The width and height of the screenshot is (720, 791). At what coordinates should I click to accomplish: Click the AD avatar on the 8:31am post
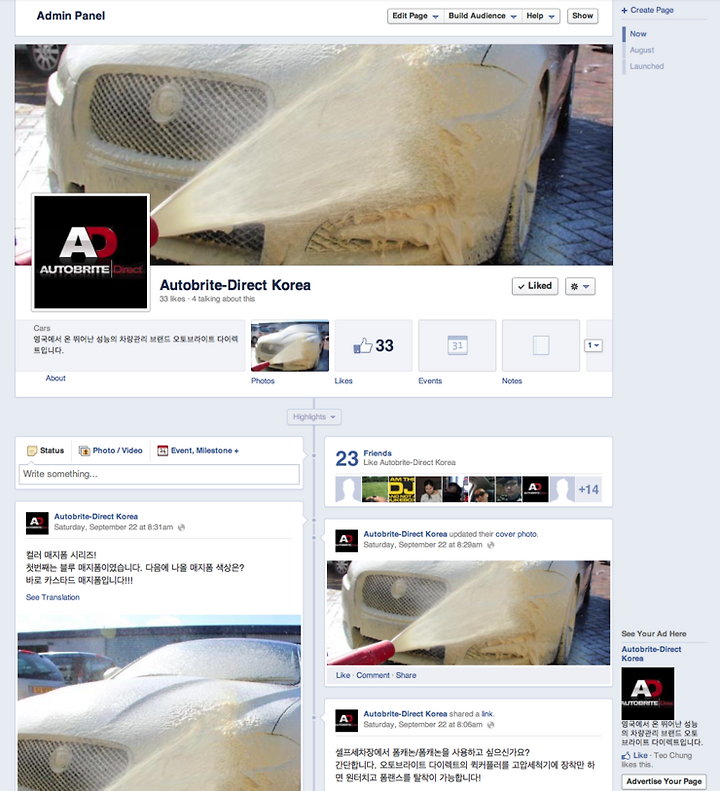37,523
